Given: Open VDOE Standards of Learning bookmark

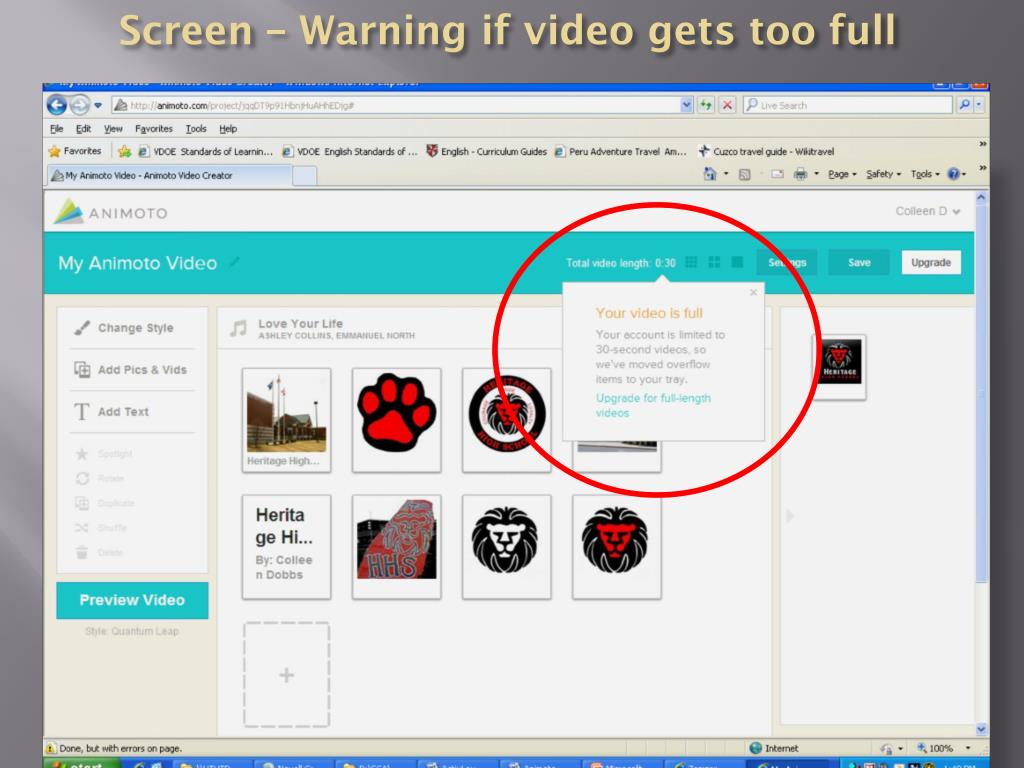Looking at the screenshot, I should point(205,152).
